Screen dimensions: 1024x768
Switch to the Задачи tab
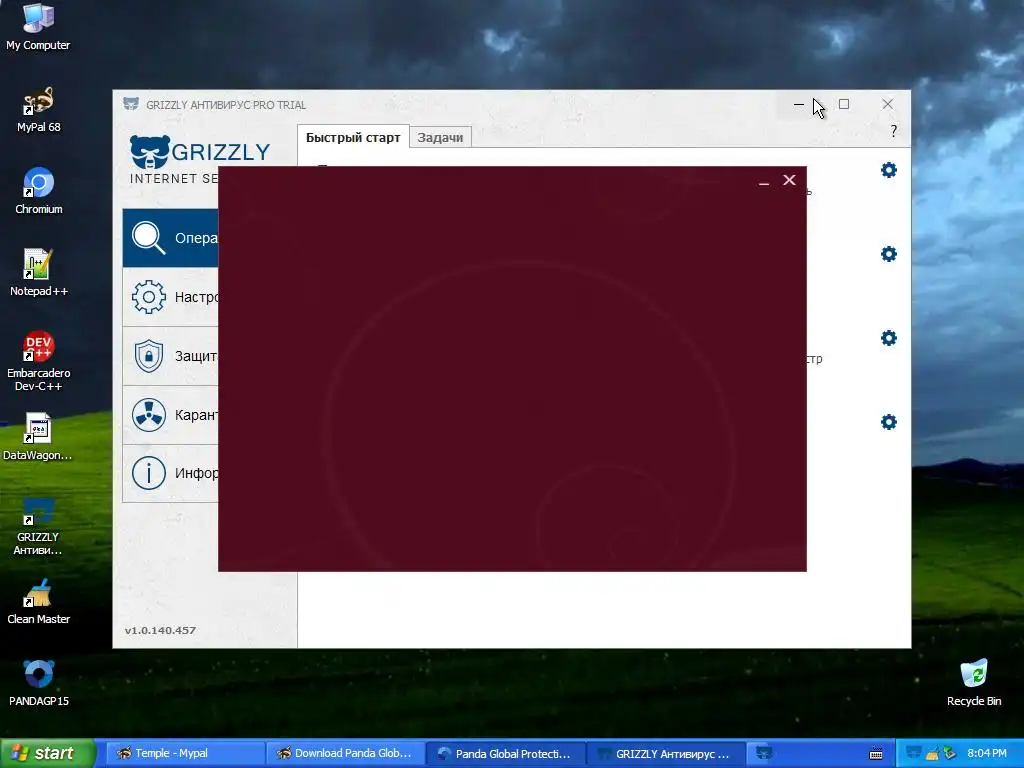440,137
